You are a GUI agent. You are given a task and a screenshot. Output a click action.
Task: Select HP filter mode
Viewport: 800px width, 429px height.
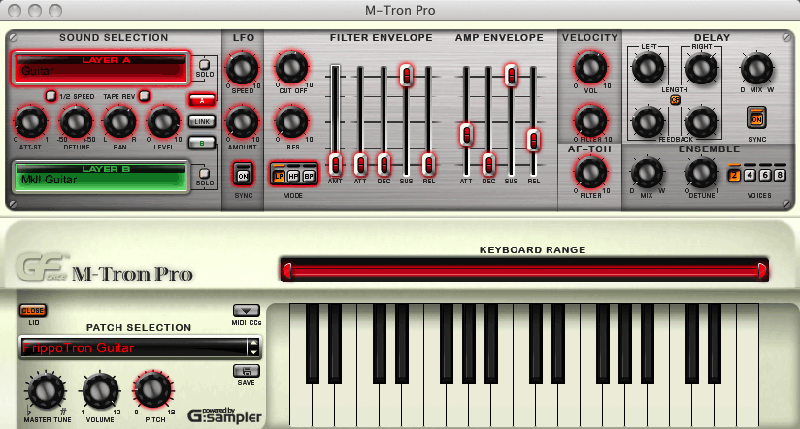[293, 176]
